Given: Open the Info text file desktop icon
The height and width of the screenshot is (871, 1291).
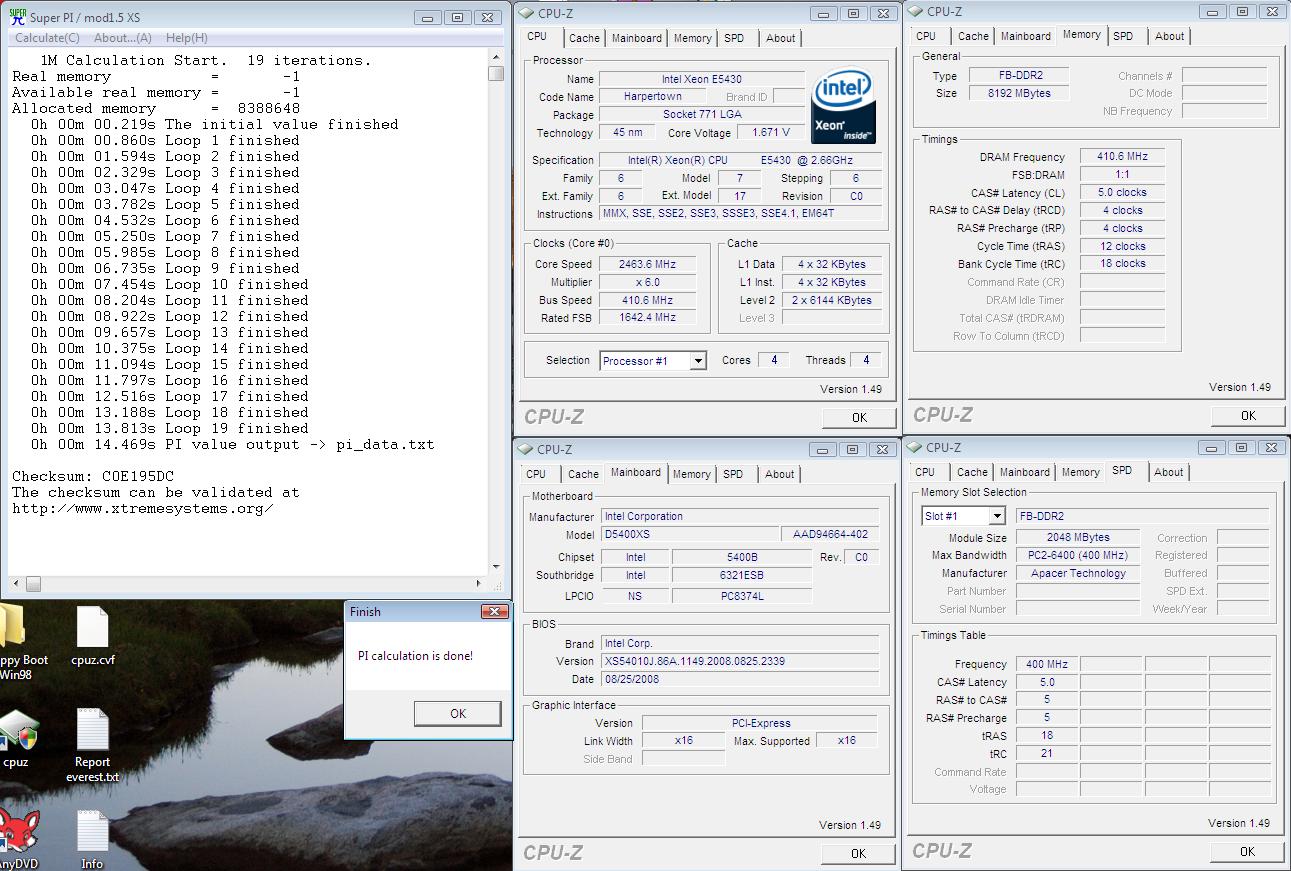Looking at the screenshot, I should point(92,838).
